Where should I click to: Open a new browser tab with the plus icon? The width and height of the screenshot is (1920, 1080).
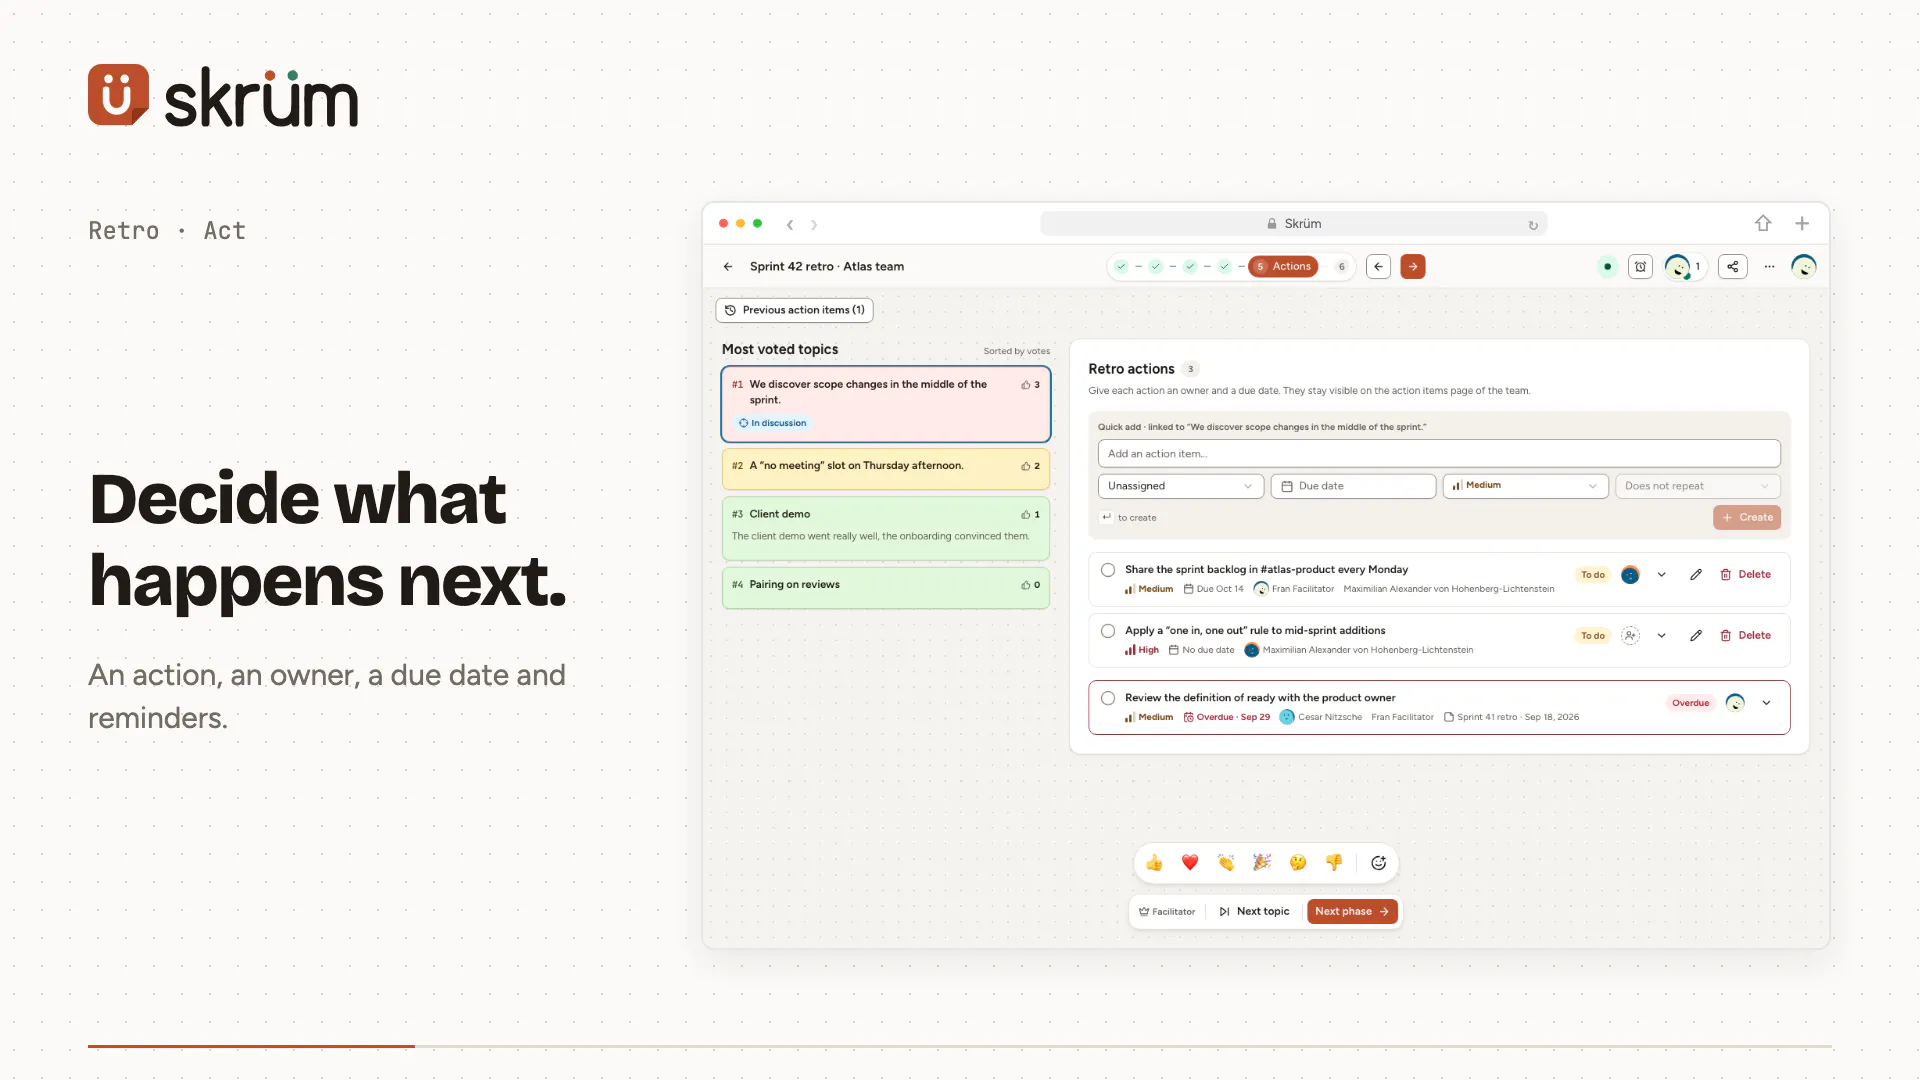click(x=1802, y=224)
